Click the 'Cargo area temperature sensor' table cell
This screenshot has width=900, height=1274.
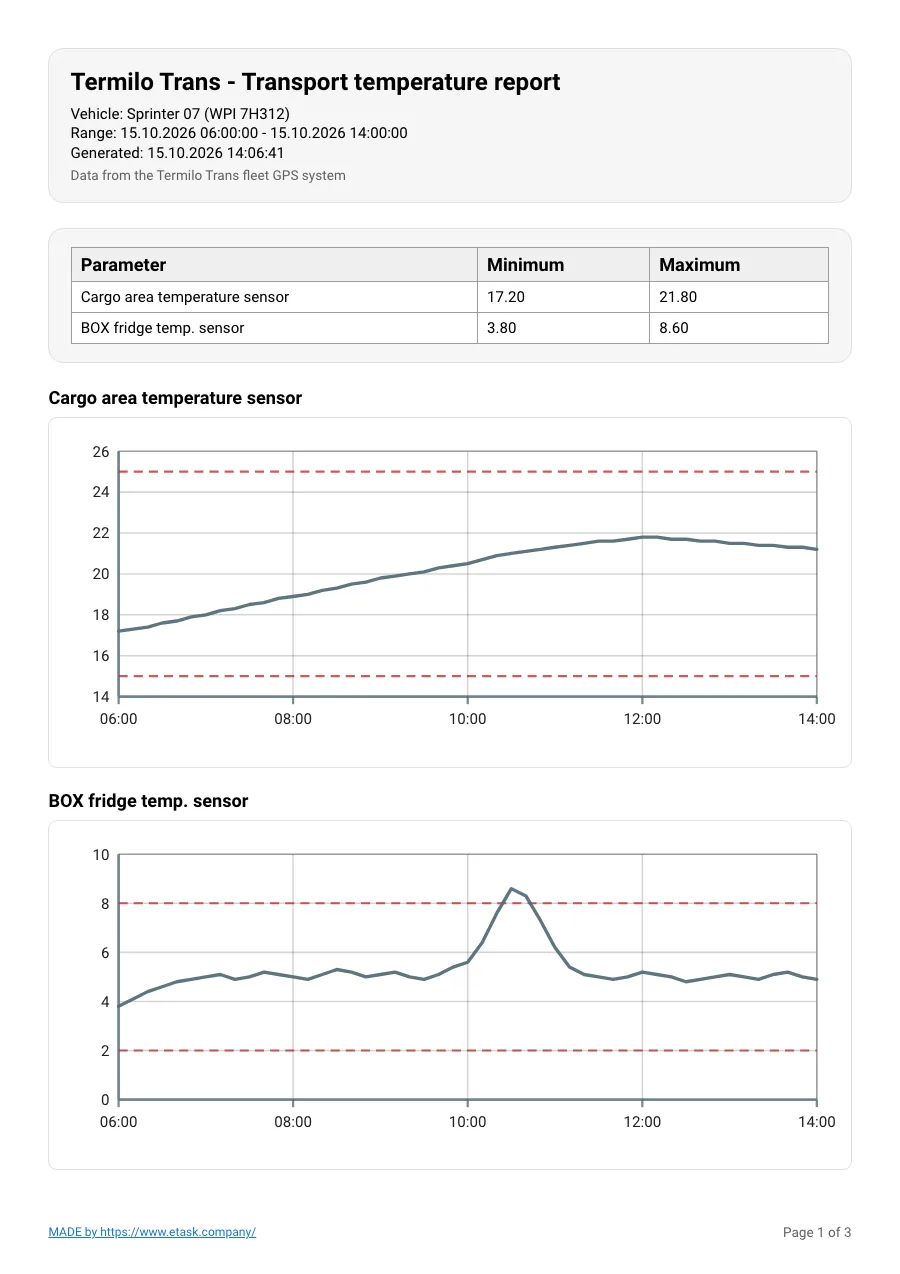(275, 297)
